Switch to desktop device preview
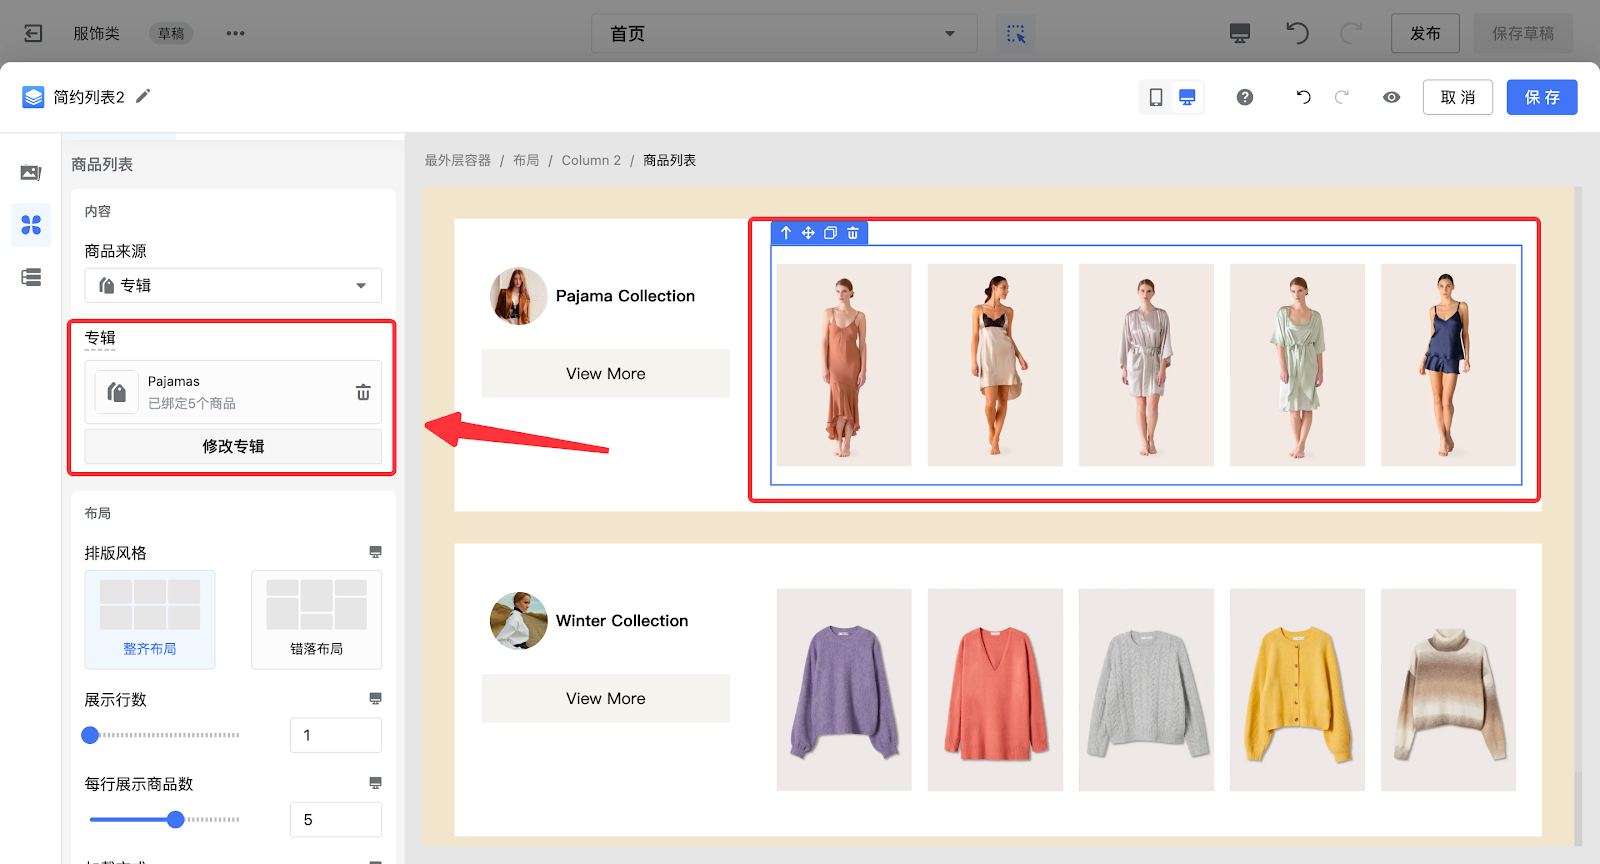Screen dimensions: 1600x864 click(1187, 97)
